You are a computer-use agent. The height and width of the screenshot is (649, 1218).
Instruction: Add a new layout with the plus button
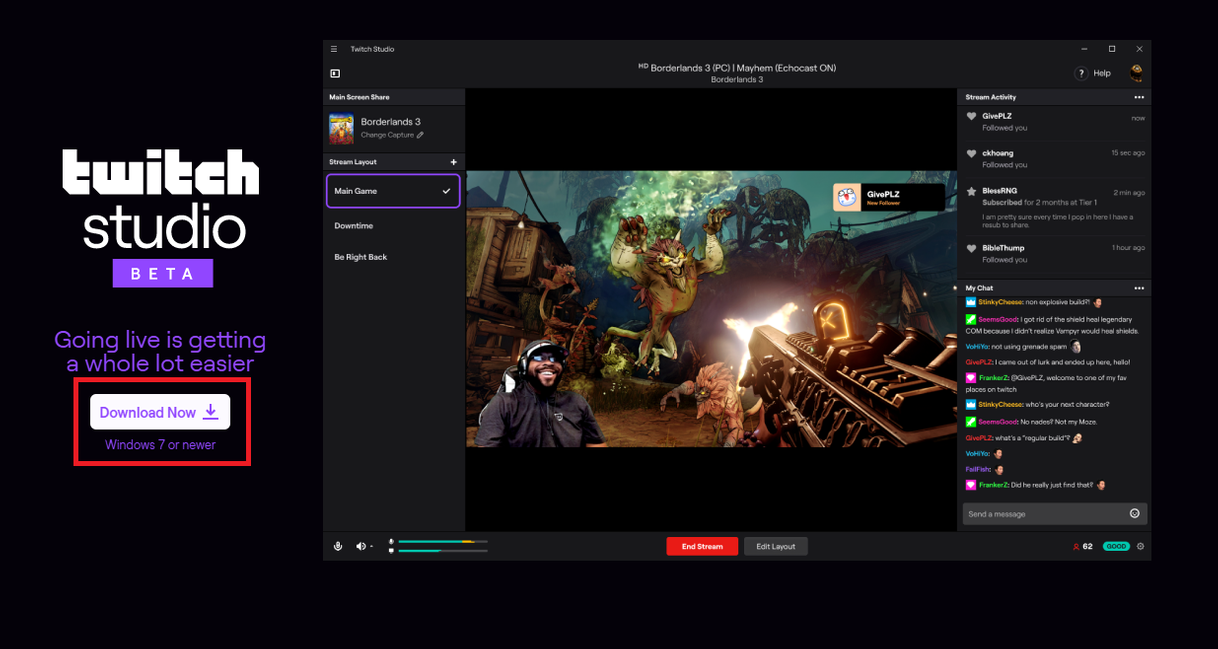click(453, 161)
